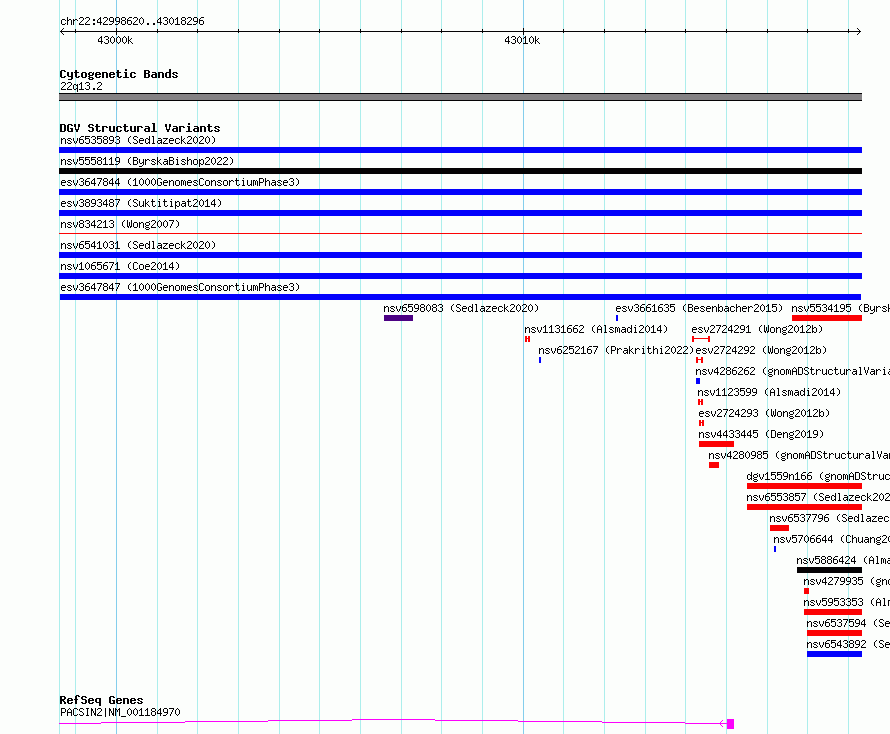Select the red esv2724293 variant marker

[702, 423]
